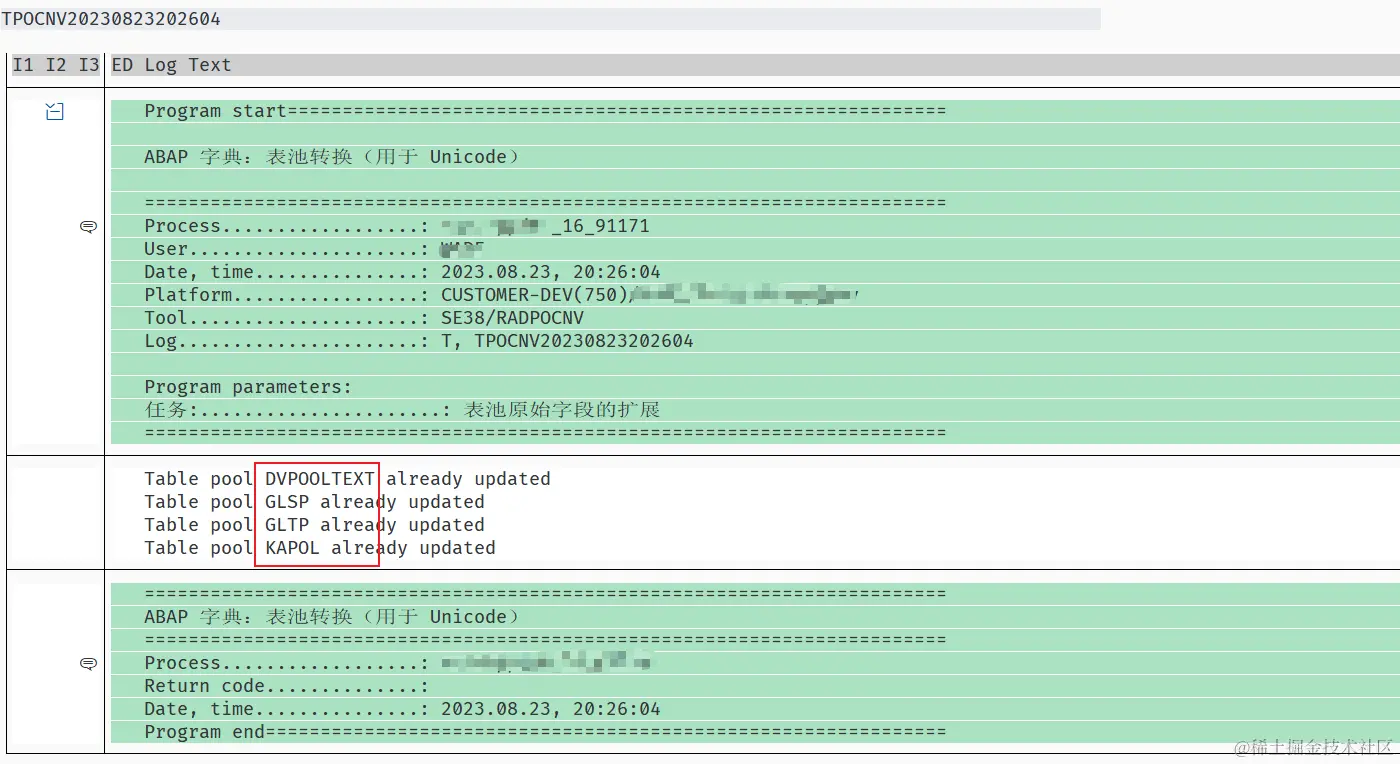This screenshot has height=764, width=1400.
Task: Select the first ABAP 字典 表池转换 line
Action: [x=333, y=157]
